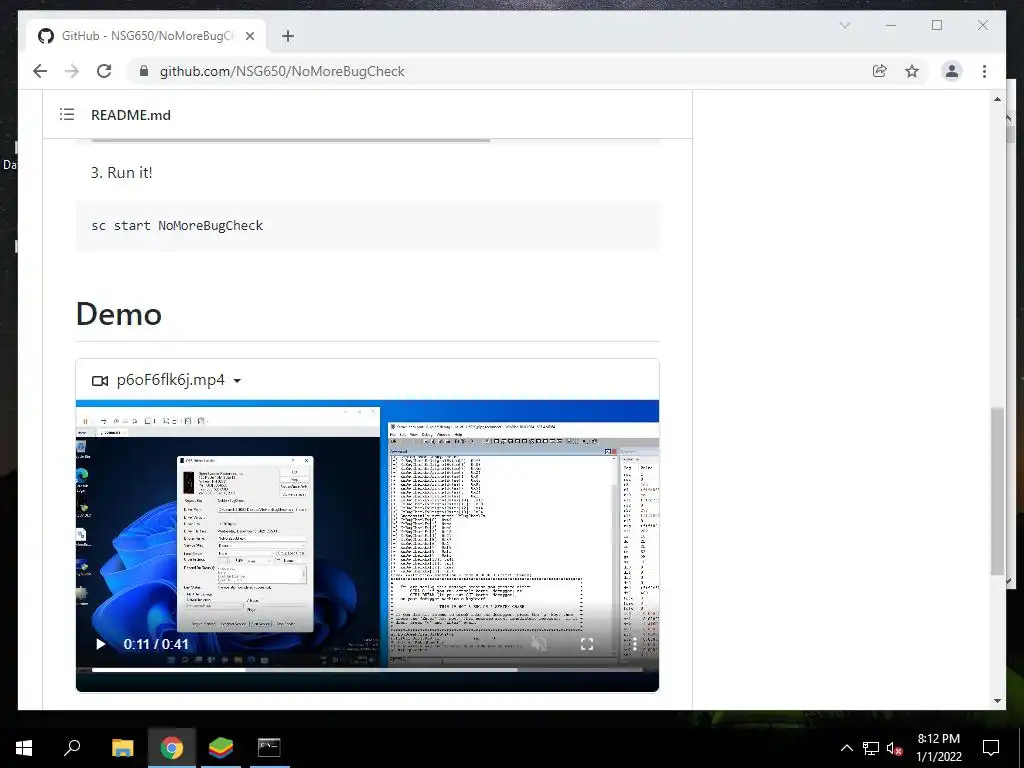Viewport: 1024px width, 768px height.
Task: Open the Windows Start menu
Action: [24, 747]
